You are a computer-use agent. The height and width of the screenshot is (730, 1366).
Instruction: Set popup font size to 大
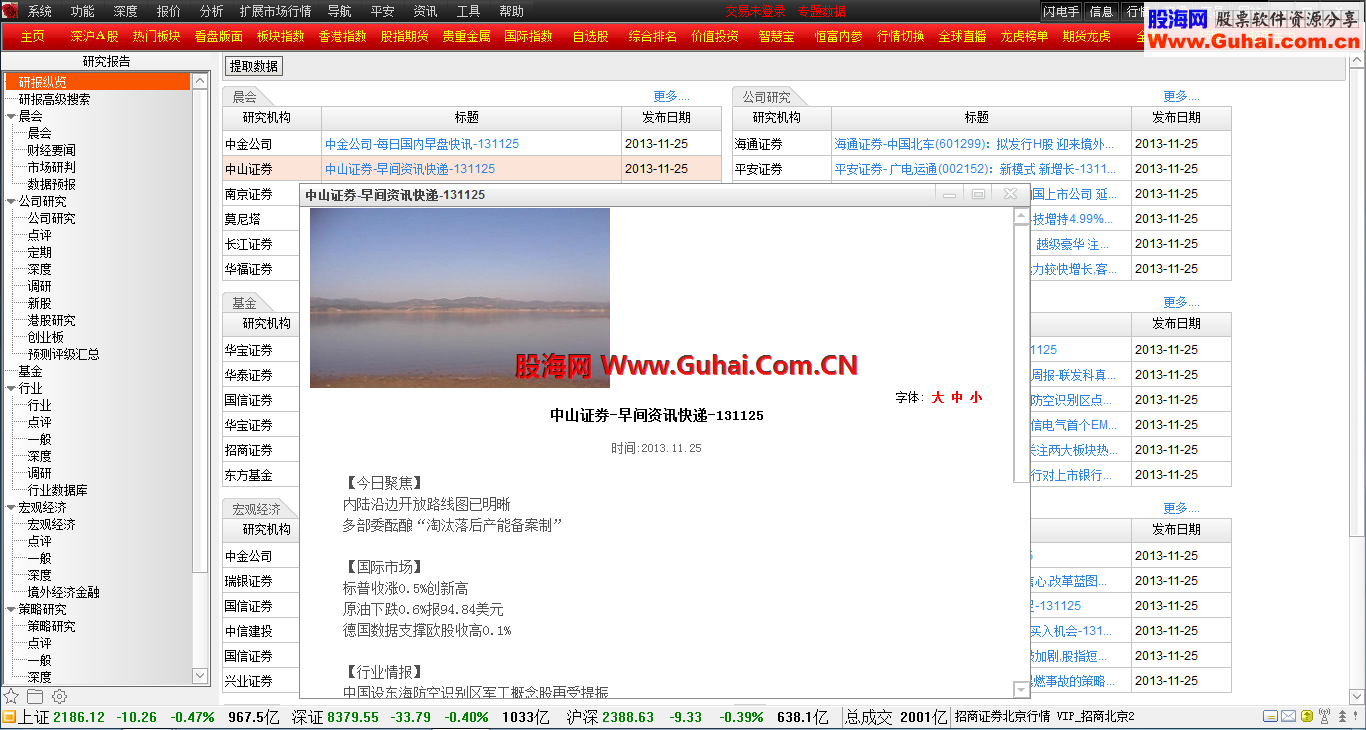pos(937,397)
